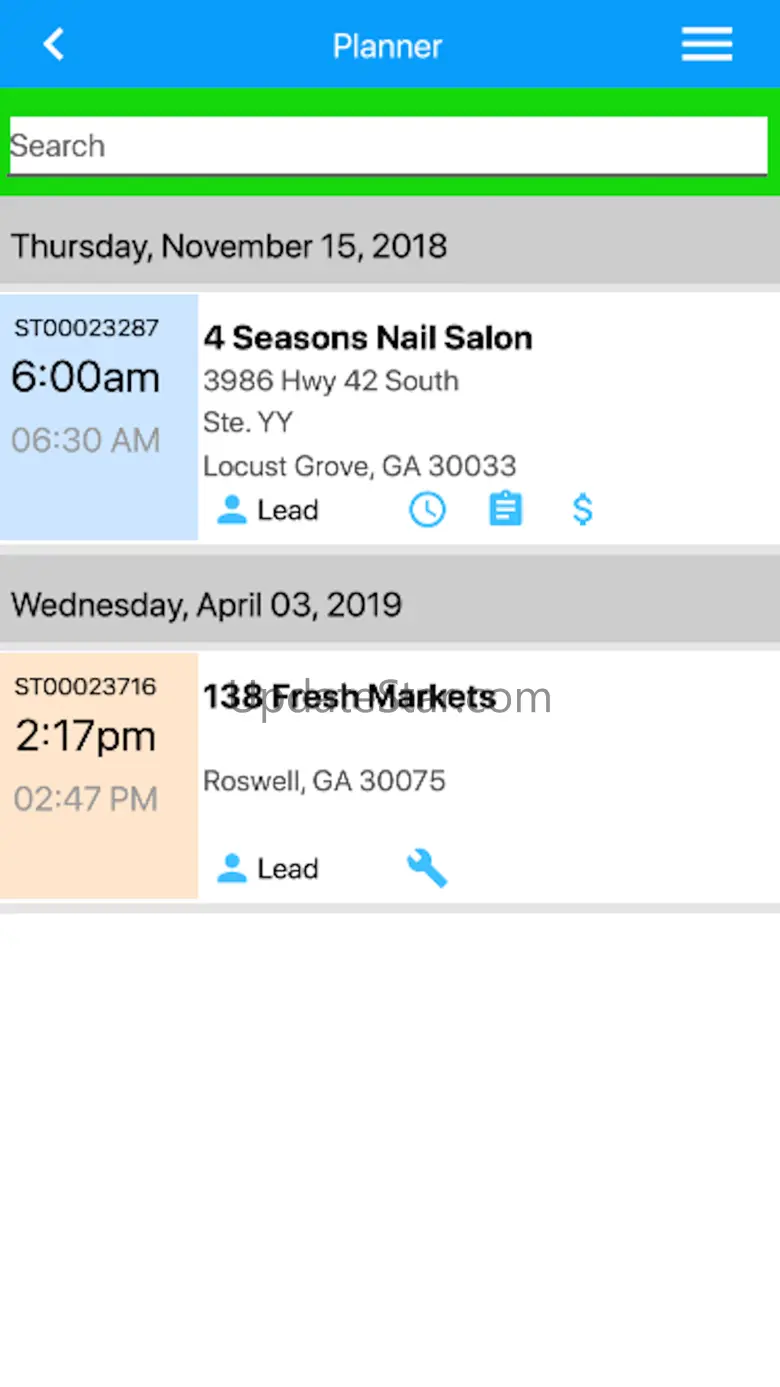Tap the Thursday, November 15, 2018 header

(230, 246)
